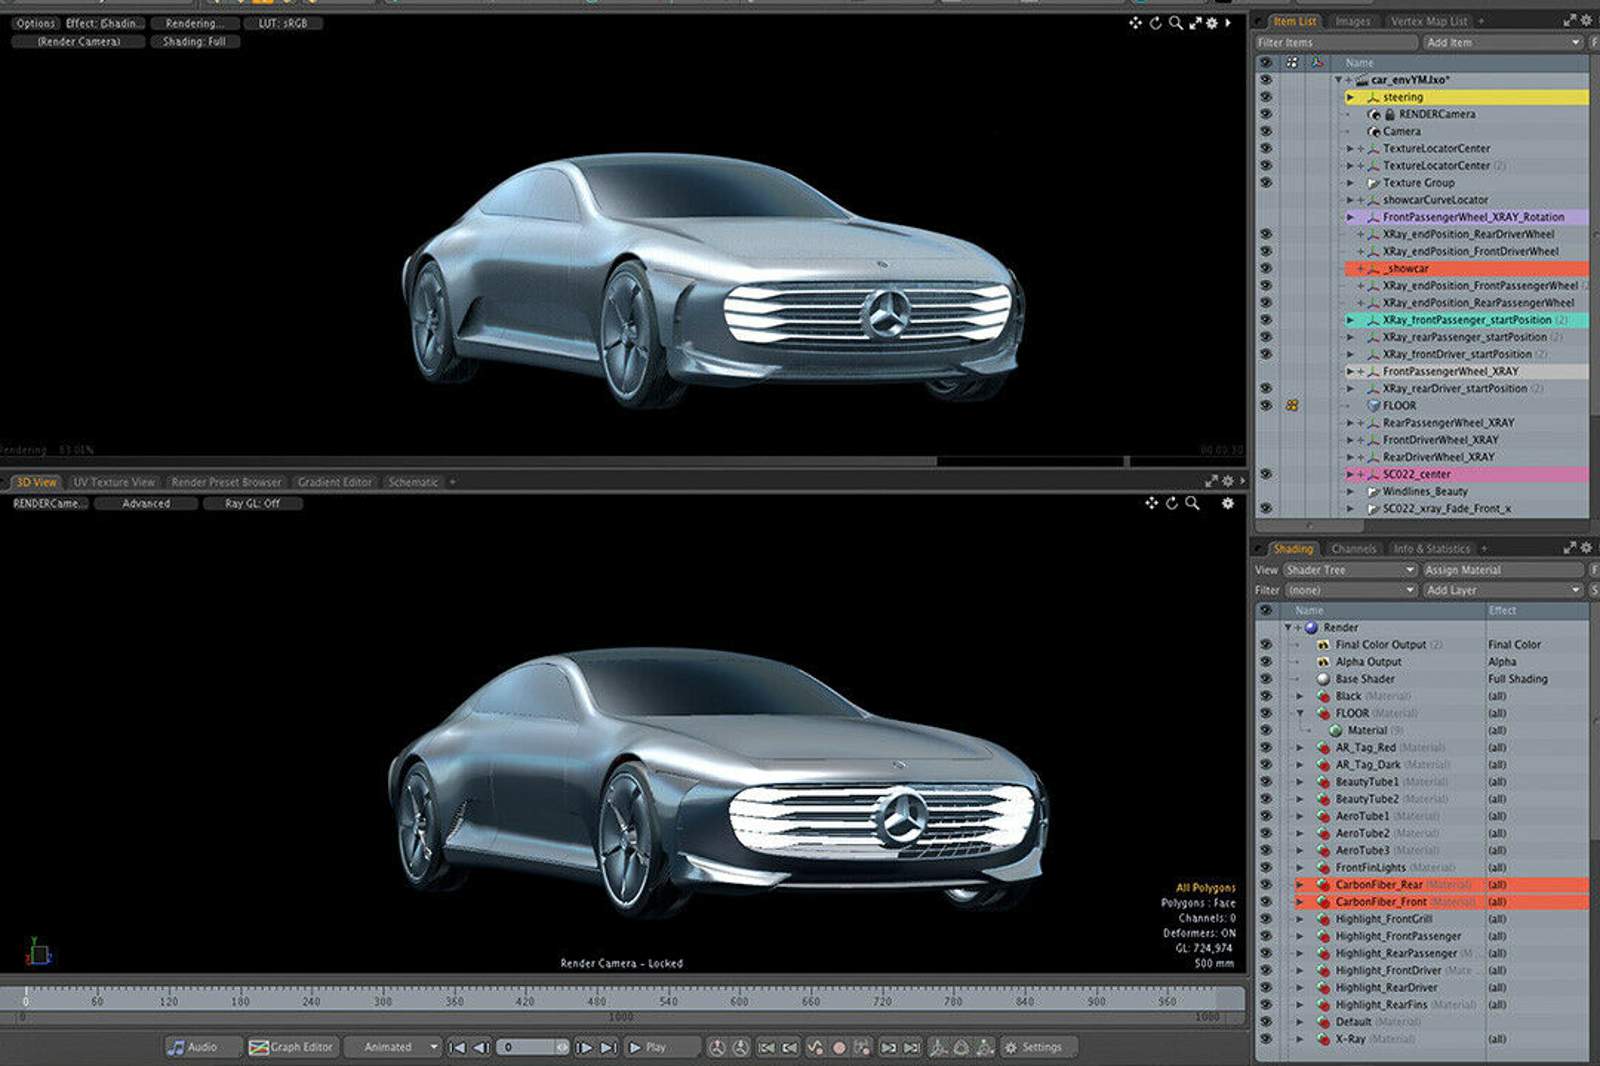Click the Assign Material button
This screenshot has height=1066, width=1600.
pyautogui.click(x=1502, y=570)
